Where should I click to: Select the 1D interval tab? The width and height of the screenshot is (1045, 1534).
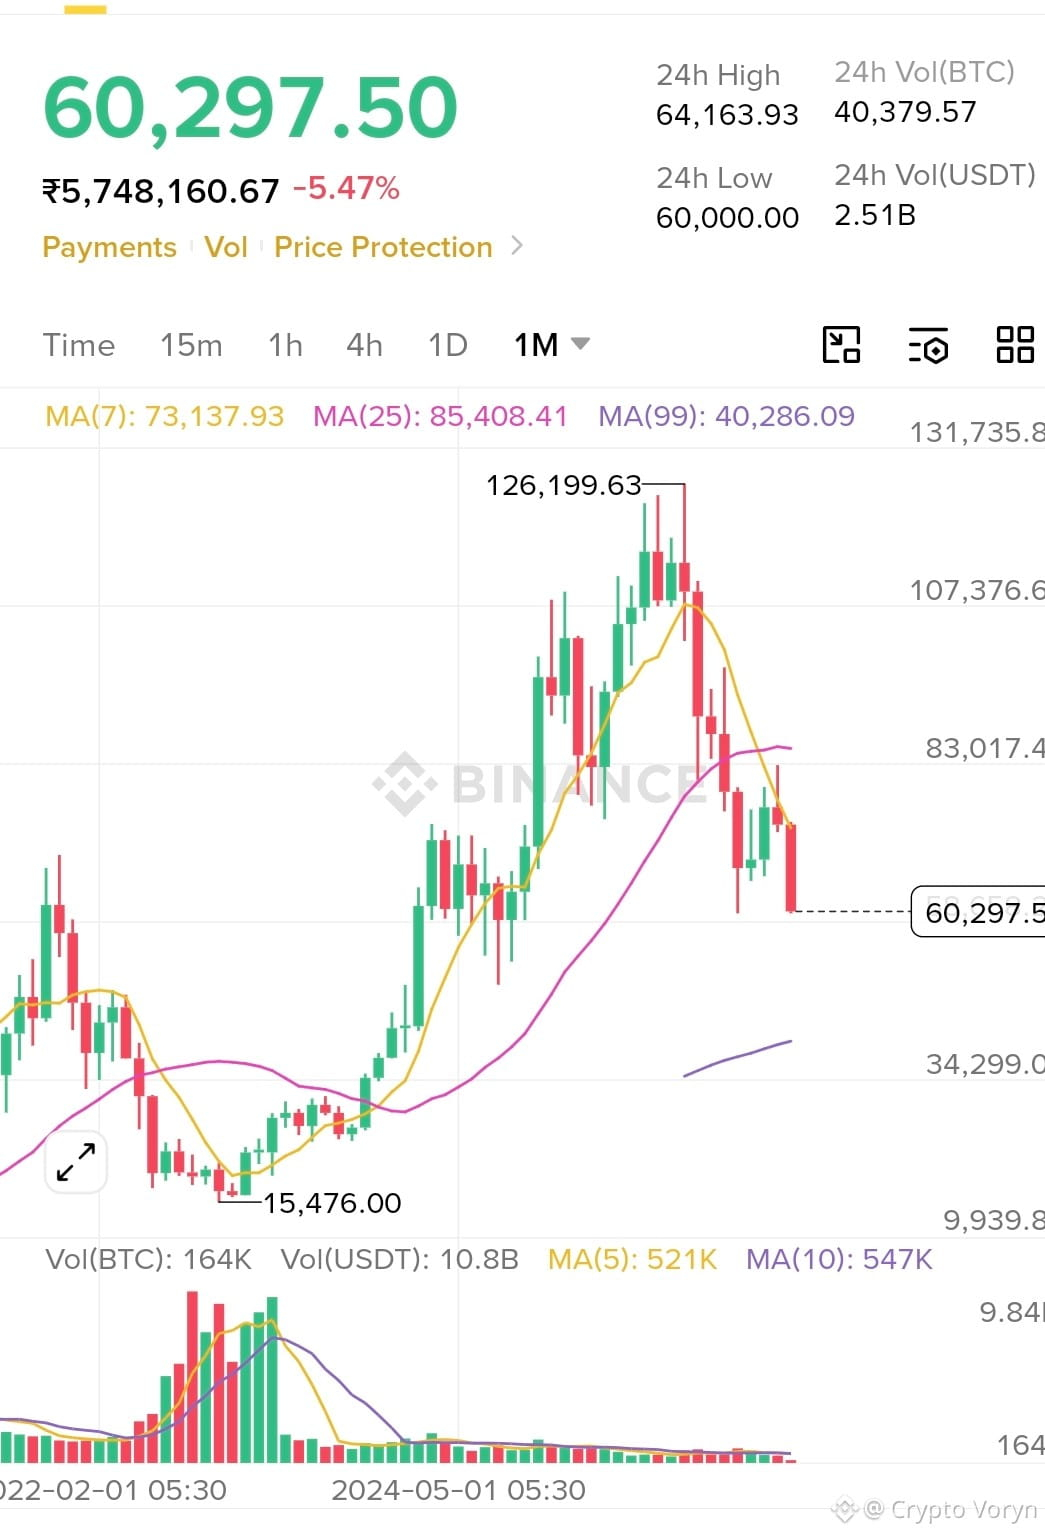(448, 345)
